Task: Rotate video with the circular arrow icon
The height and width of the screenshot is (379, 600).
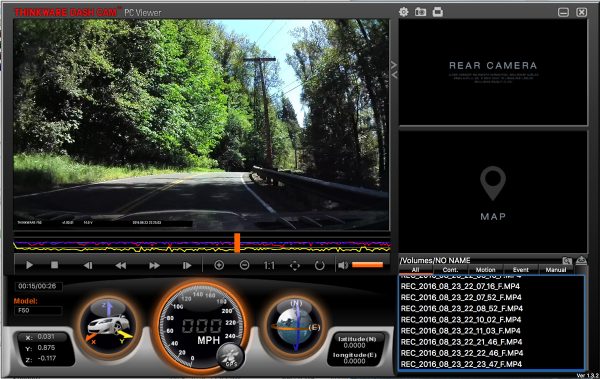Action: tap(319, 265)
